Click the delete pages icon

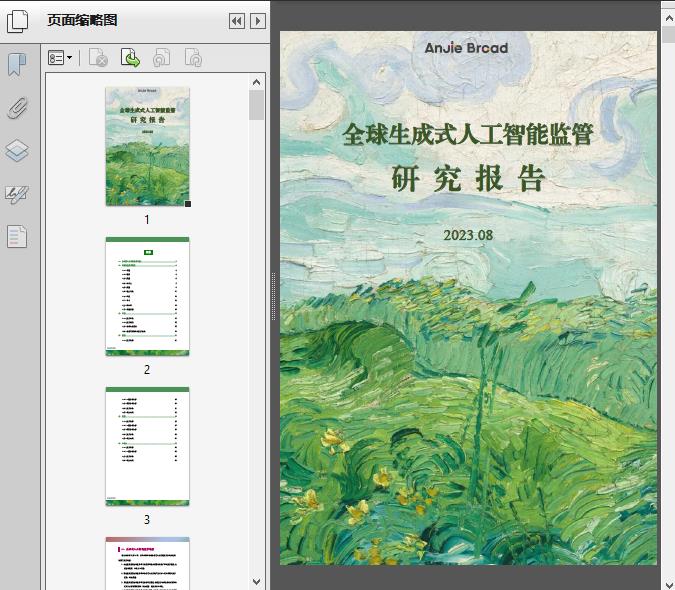(x=98, y=57)
